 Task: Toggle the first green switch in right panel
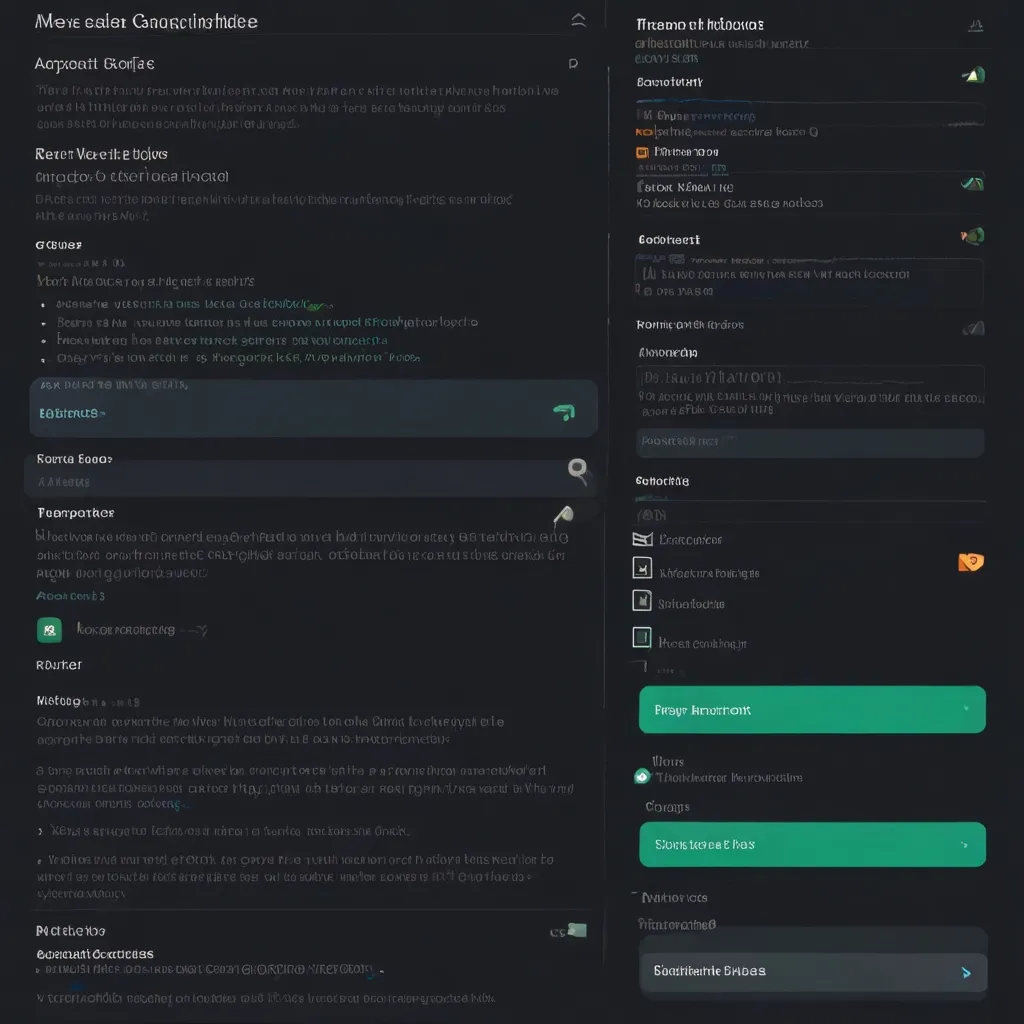pos(973,74)
